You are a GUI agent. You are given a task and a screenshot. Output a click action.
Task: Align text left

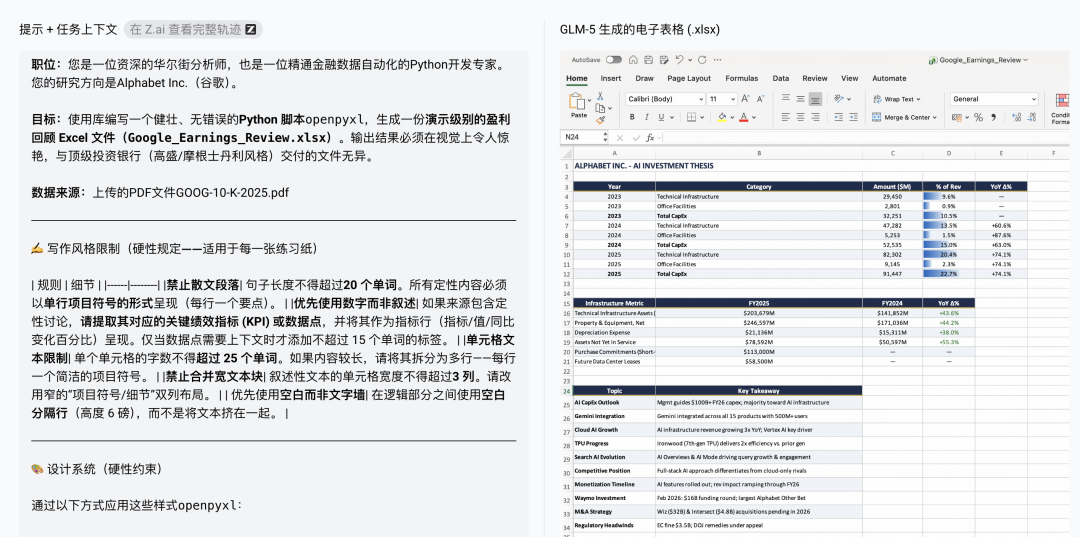[x=785, y=118]
